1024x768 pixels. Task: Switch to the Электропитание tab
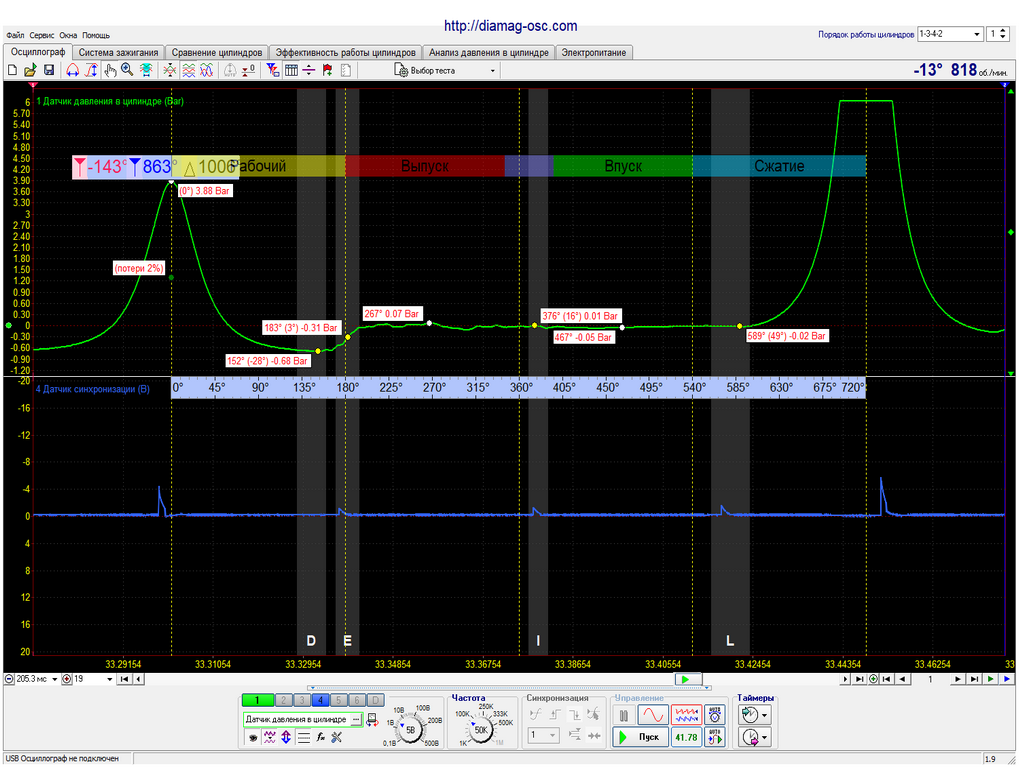tap(594, 52)
